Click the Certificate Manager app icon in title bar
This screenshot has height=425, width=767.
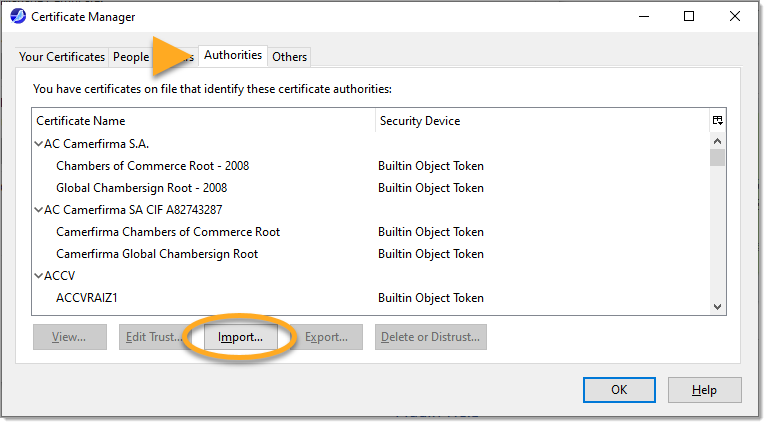pos(18,16)
